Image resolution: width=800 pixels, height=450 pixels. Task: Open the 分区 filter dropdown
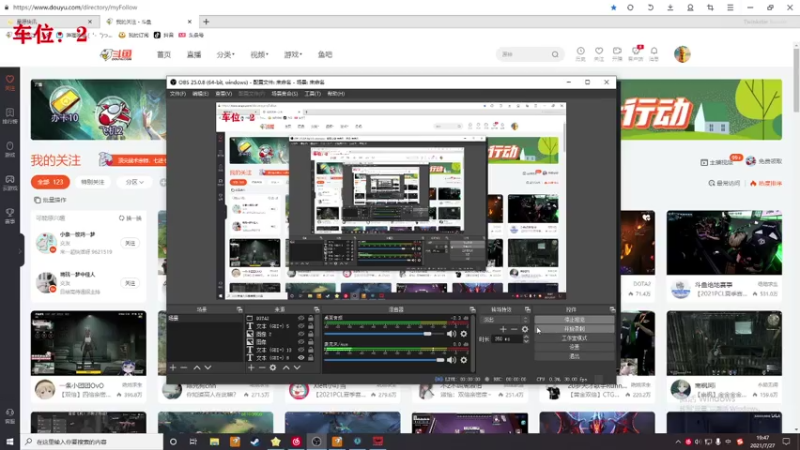[x=134, y=182]
